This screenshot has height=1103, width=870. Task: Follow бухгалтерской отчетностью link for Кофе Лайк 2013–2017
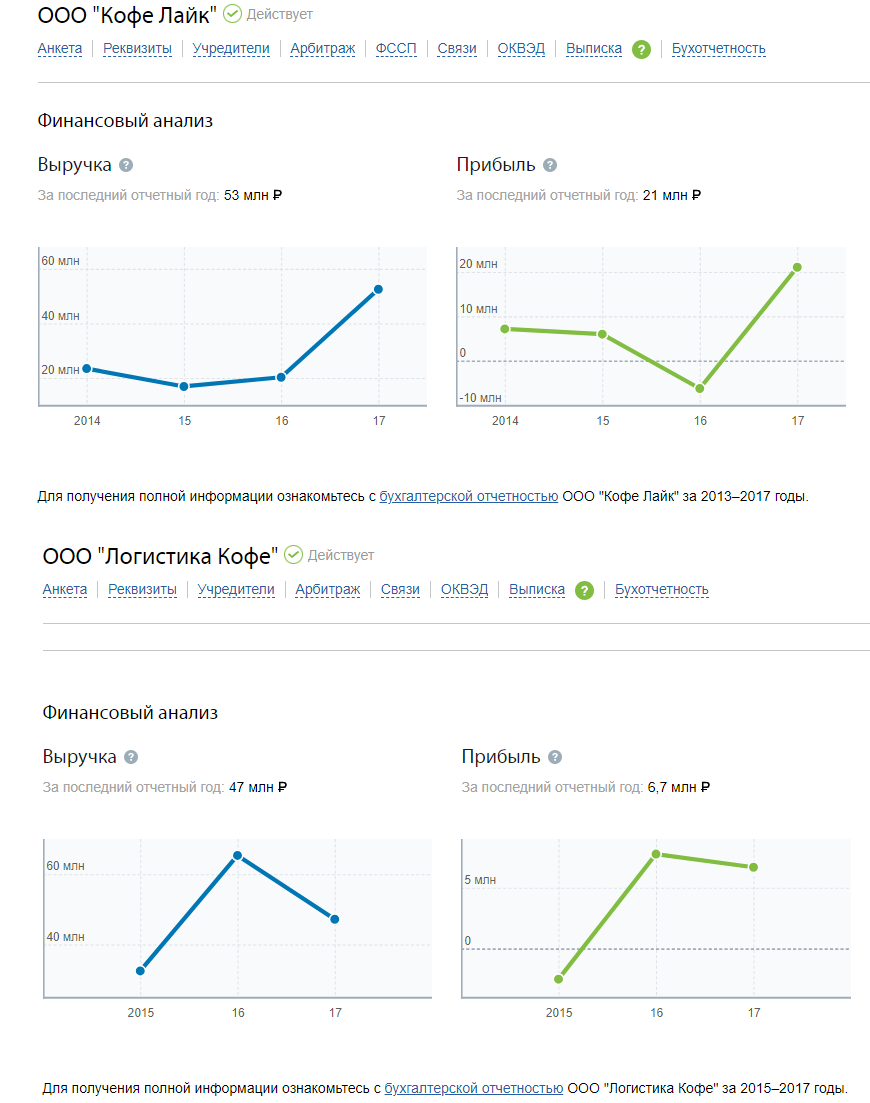coord(468,496)
